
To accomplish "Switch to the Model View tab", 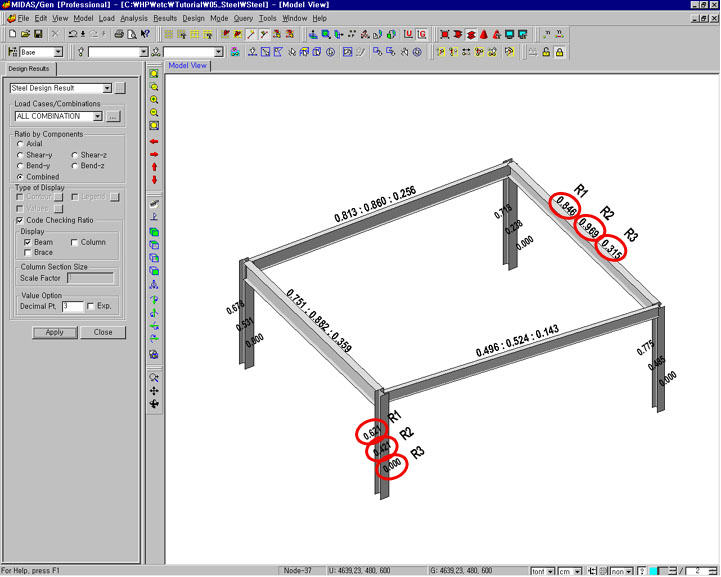I will 187,66.
